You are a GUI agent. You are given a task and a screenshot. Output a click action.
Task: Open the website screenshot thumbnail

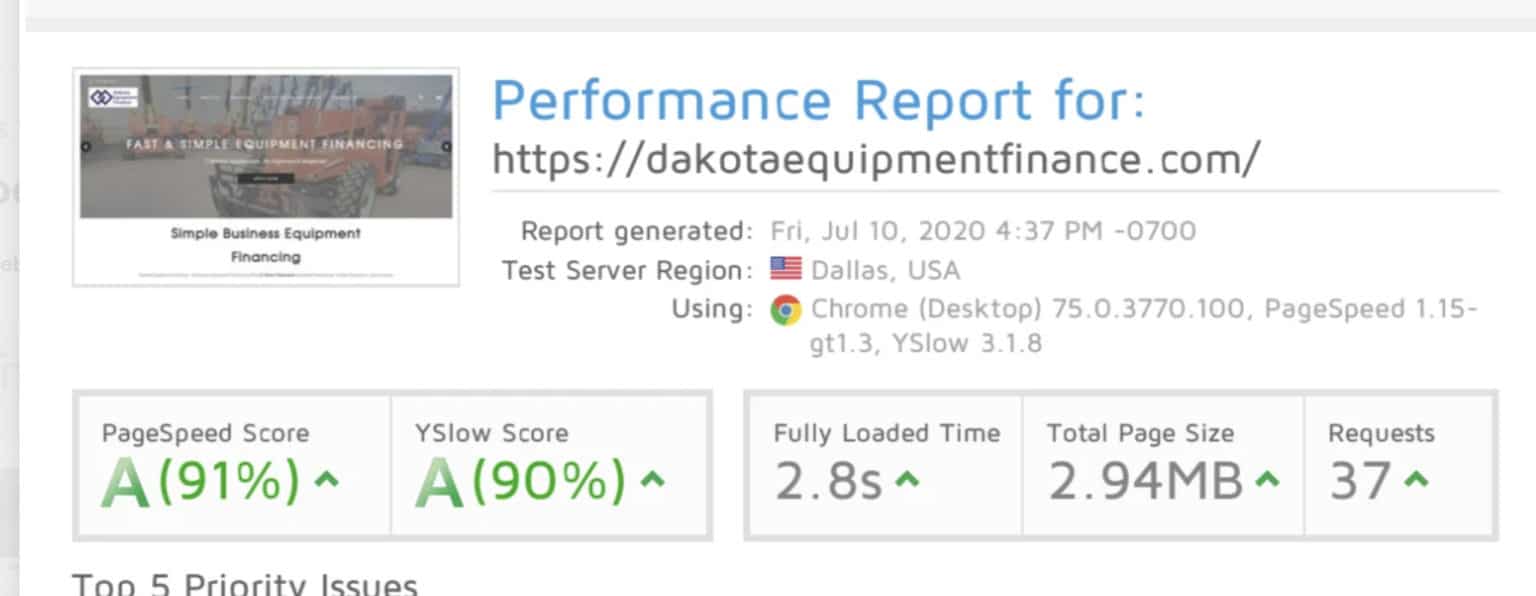[x=266, y=177]
